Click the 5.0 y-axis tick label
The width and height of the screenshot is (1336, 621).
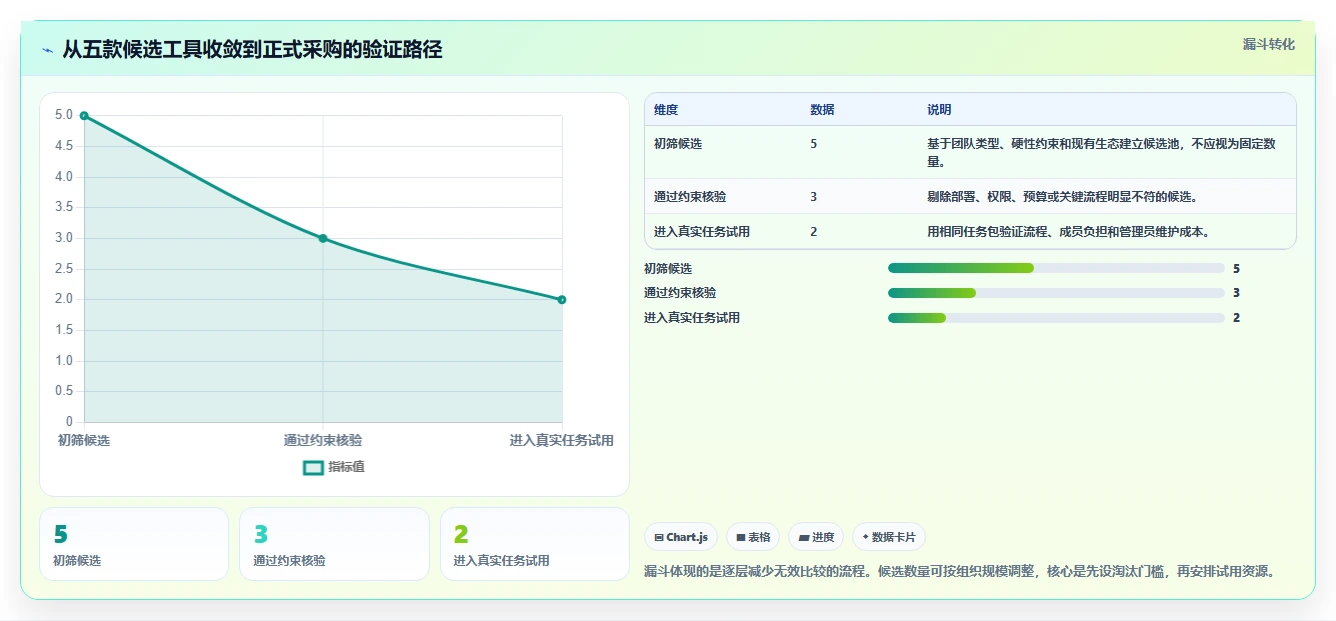point(64,115)
